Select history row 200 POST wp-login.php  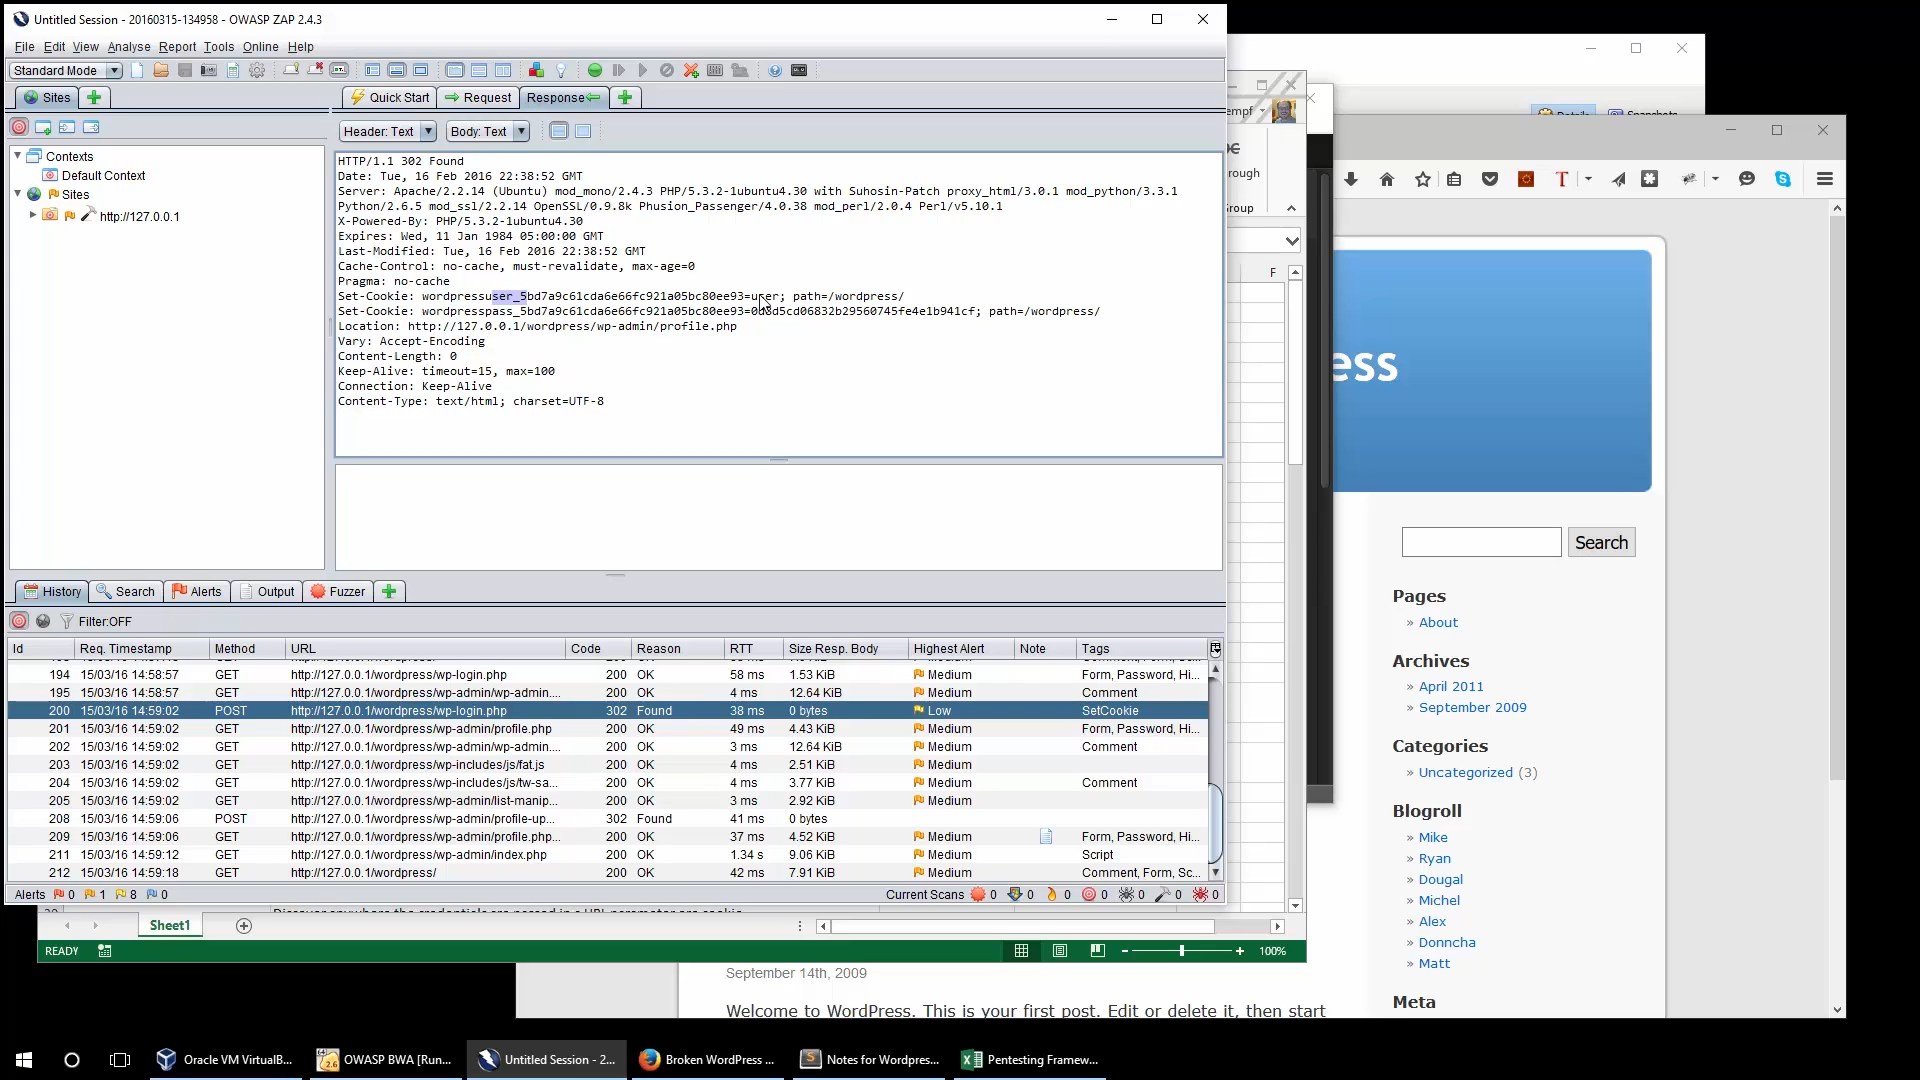[x=608, y=711]
